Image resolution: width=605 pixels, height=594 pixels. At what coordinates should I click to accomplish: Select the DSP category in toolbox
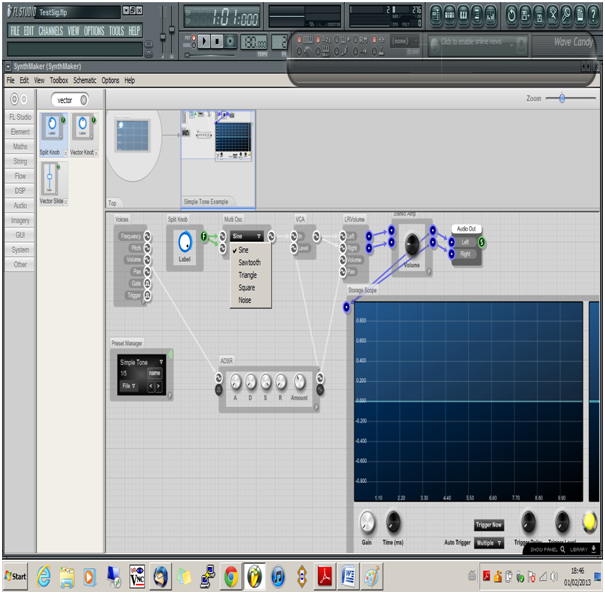tap(20, 190)
